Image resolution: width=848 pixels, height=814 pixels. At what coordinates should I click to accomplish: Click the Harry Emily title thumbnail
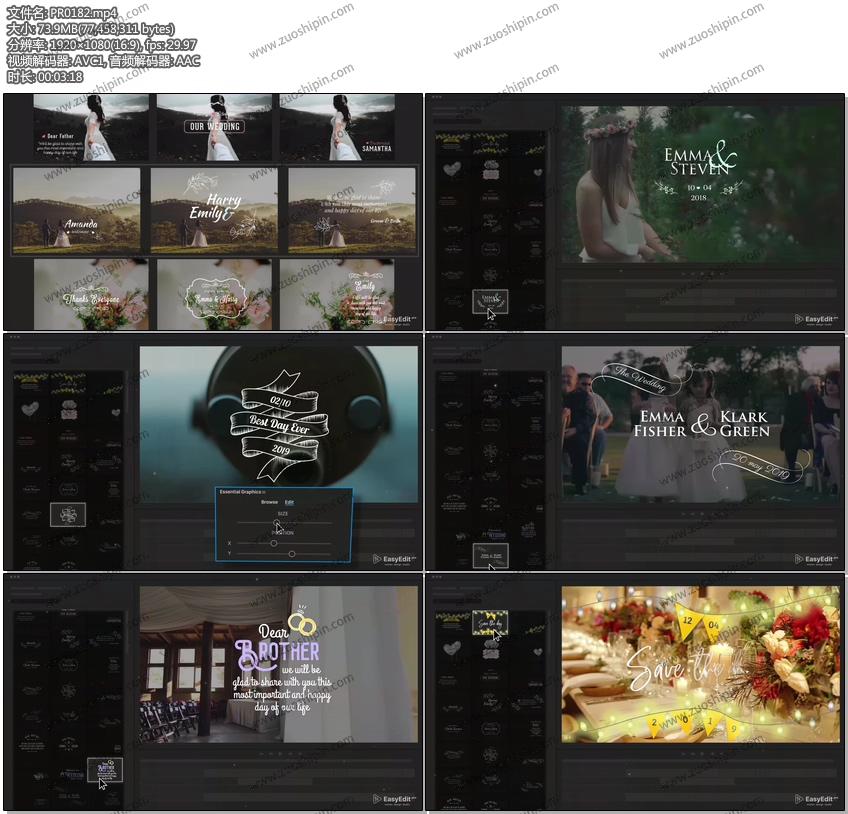coord(215,210)
